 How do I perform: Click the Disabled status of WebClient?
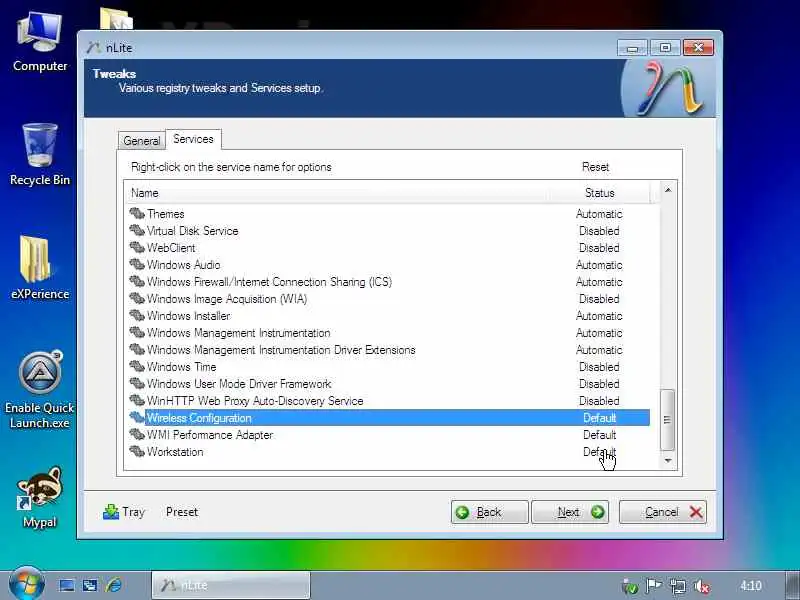pyautogui.click(x=599, y=247)
